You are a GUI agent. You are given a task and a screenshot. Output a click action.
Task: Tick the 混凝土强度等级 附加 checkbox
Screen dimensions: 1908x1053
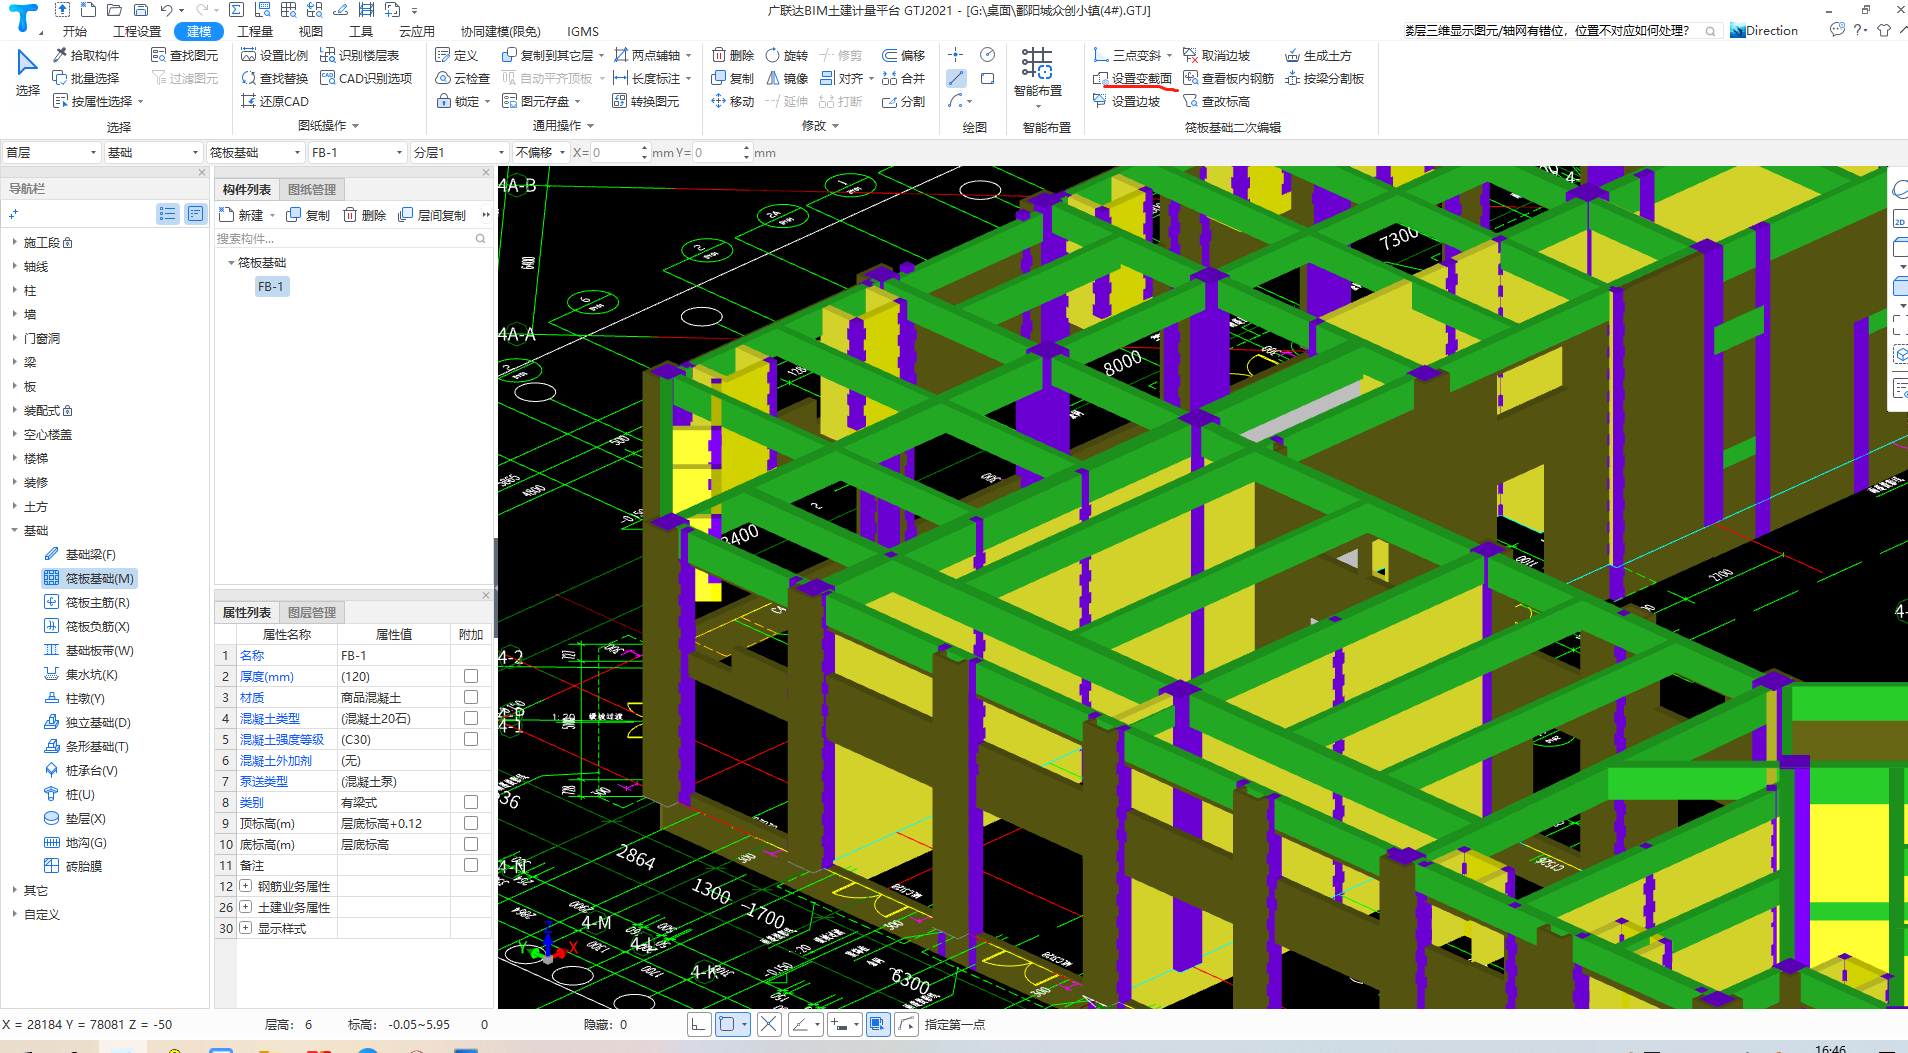click(471, 739)
